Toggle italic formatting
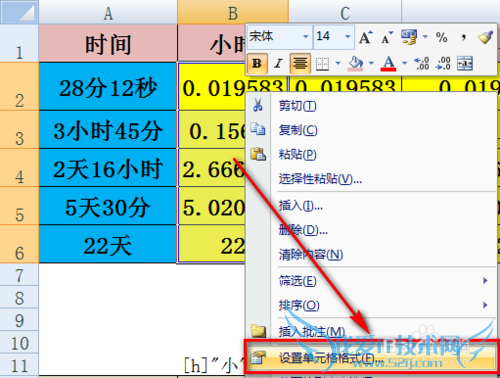Viewport: 500px width, 378px height. coord(278,63)
